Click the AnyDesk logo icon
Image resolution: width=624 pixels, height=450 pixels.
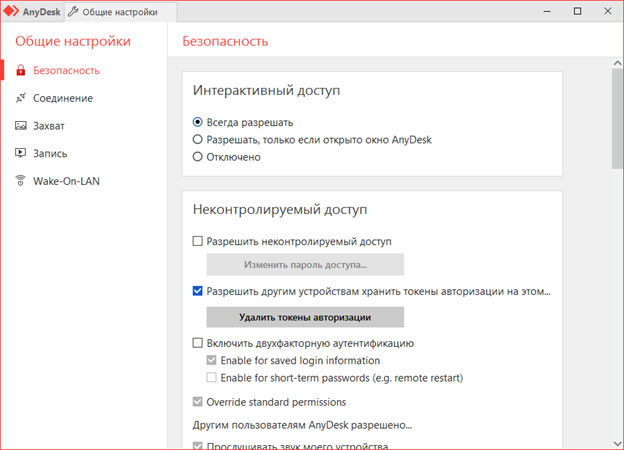[11, 11]
